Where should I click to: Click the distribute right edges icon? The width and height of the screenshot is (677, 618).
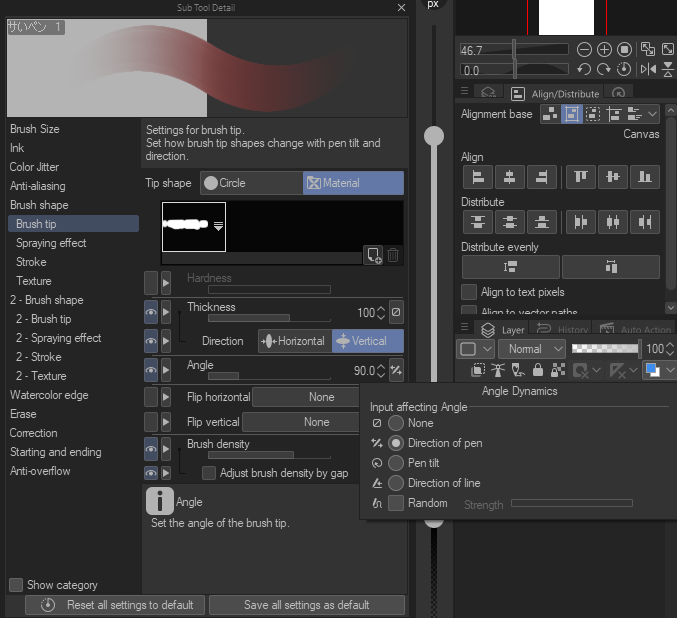[x=645, y=222]
